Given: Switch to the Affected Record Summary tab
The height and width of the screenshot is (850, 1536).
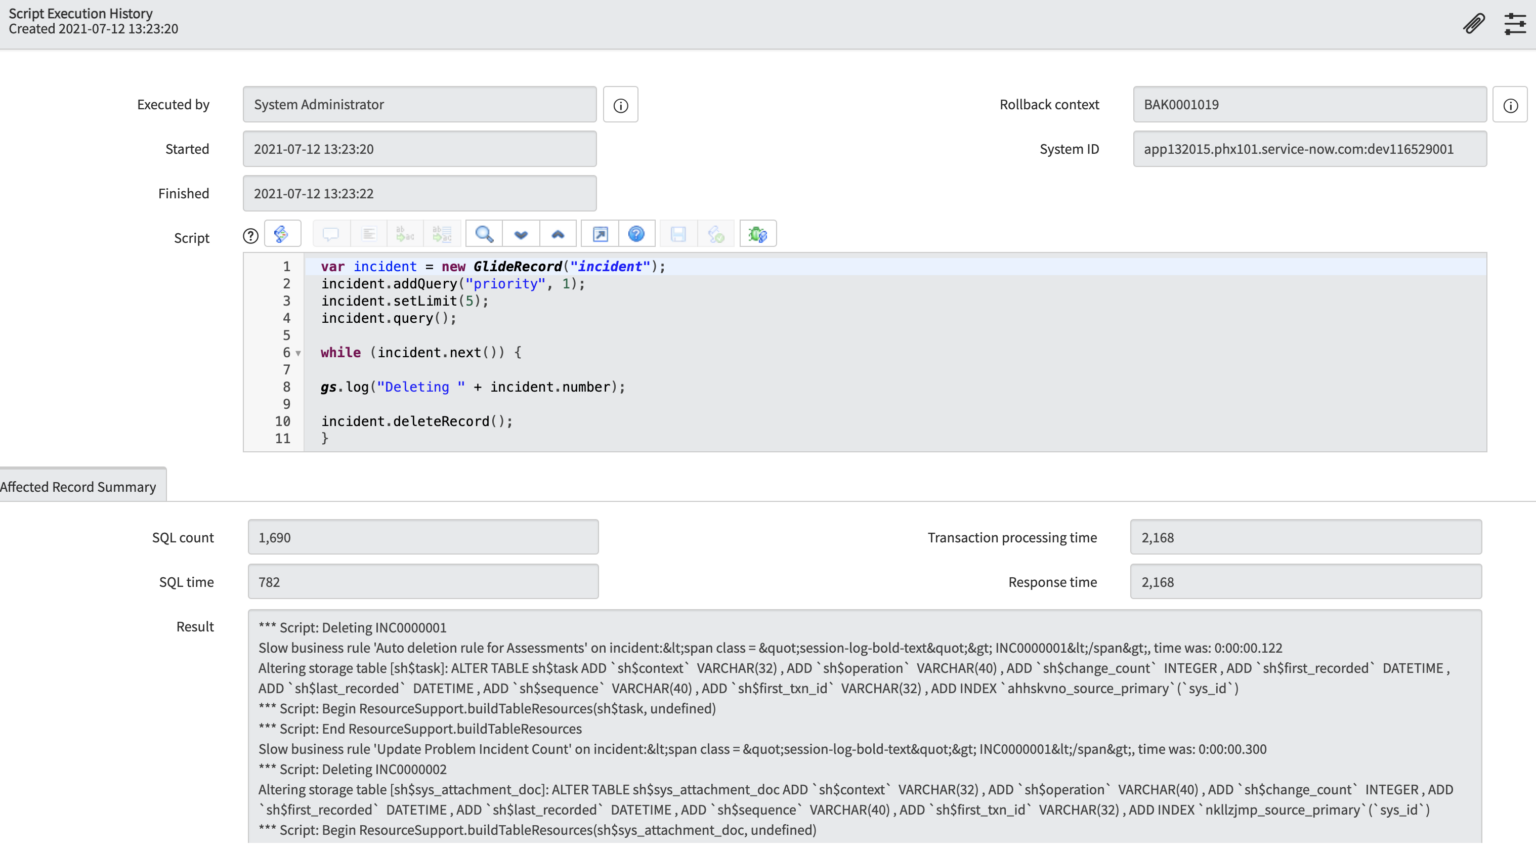Looking at the screenshot, I should [78, 486].
